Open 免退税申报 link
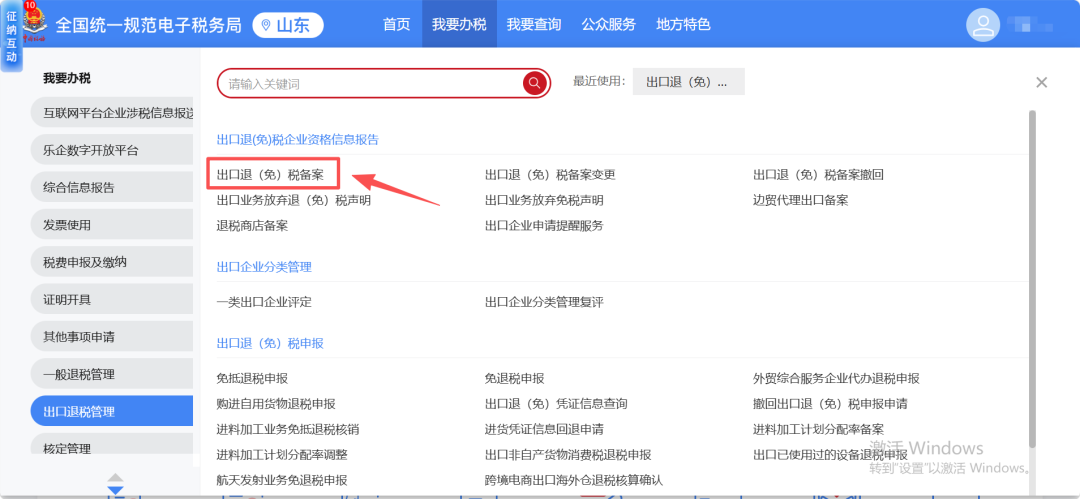The image size is (1080, 499). coord(515,378)
